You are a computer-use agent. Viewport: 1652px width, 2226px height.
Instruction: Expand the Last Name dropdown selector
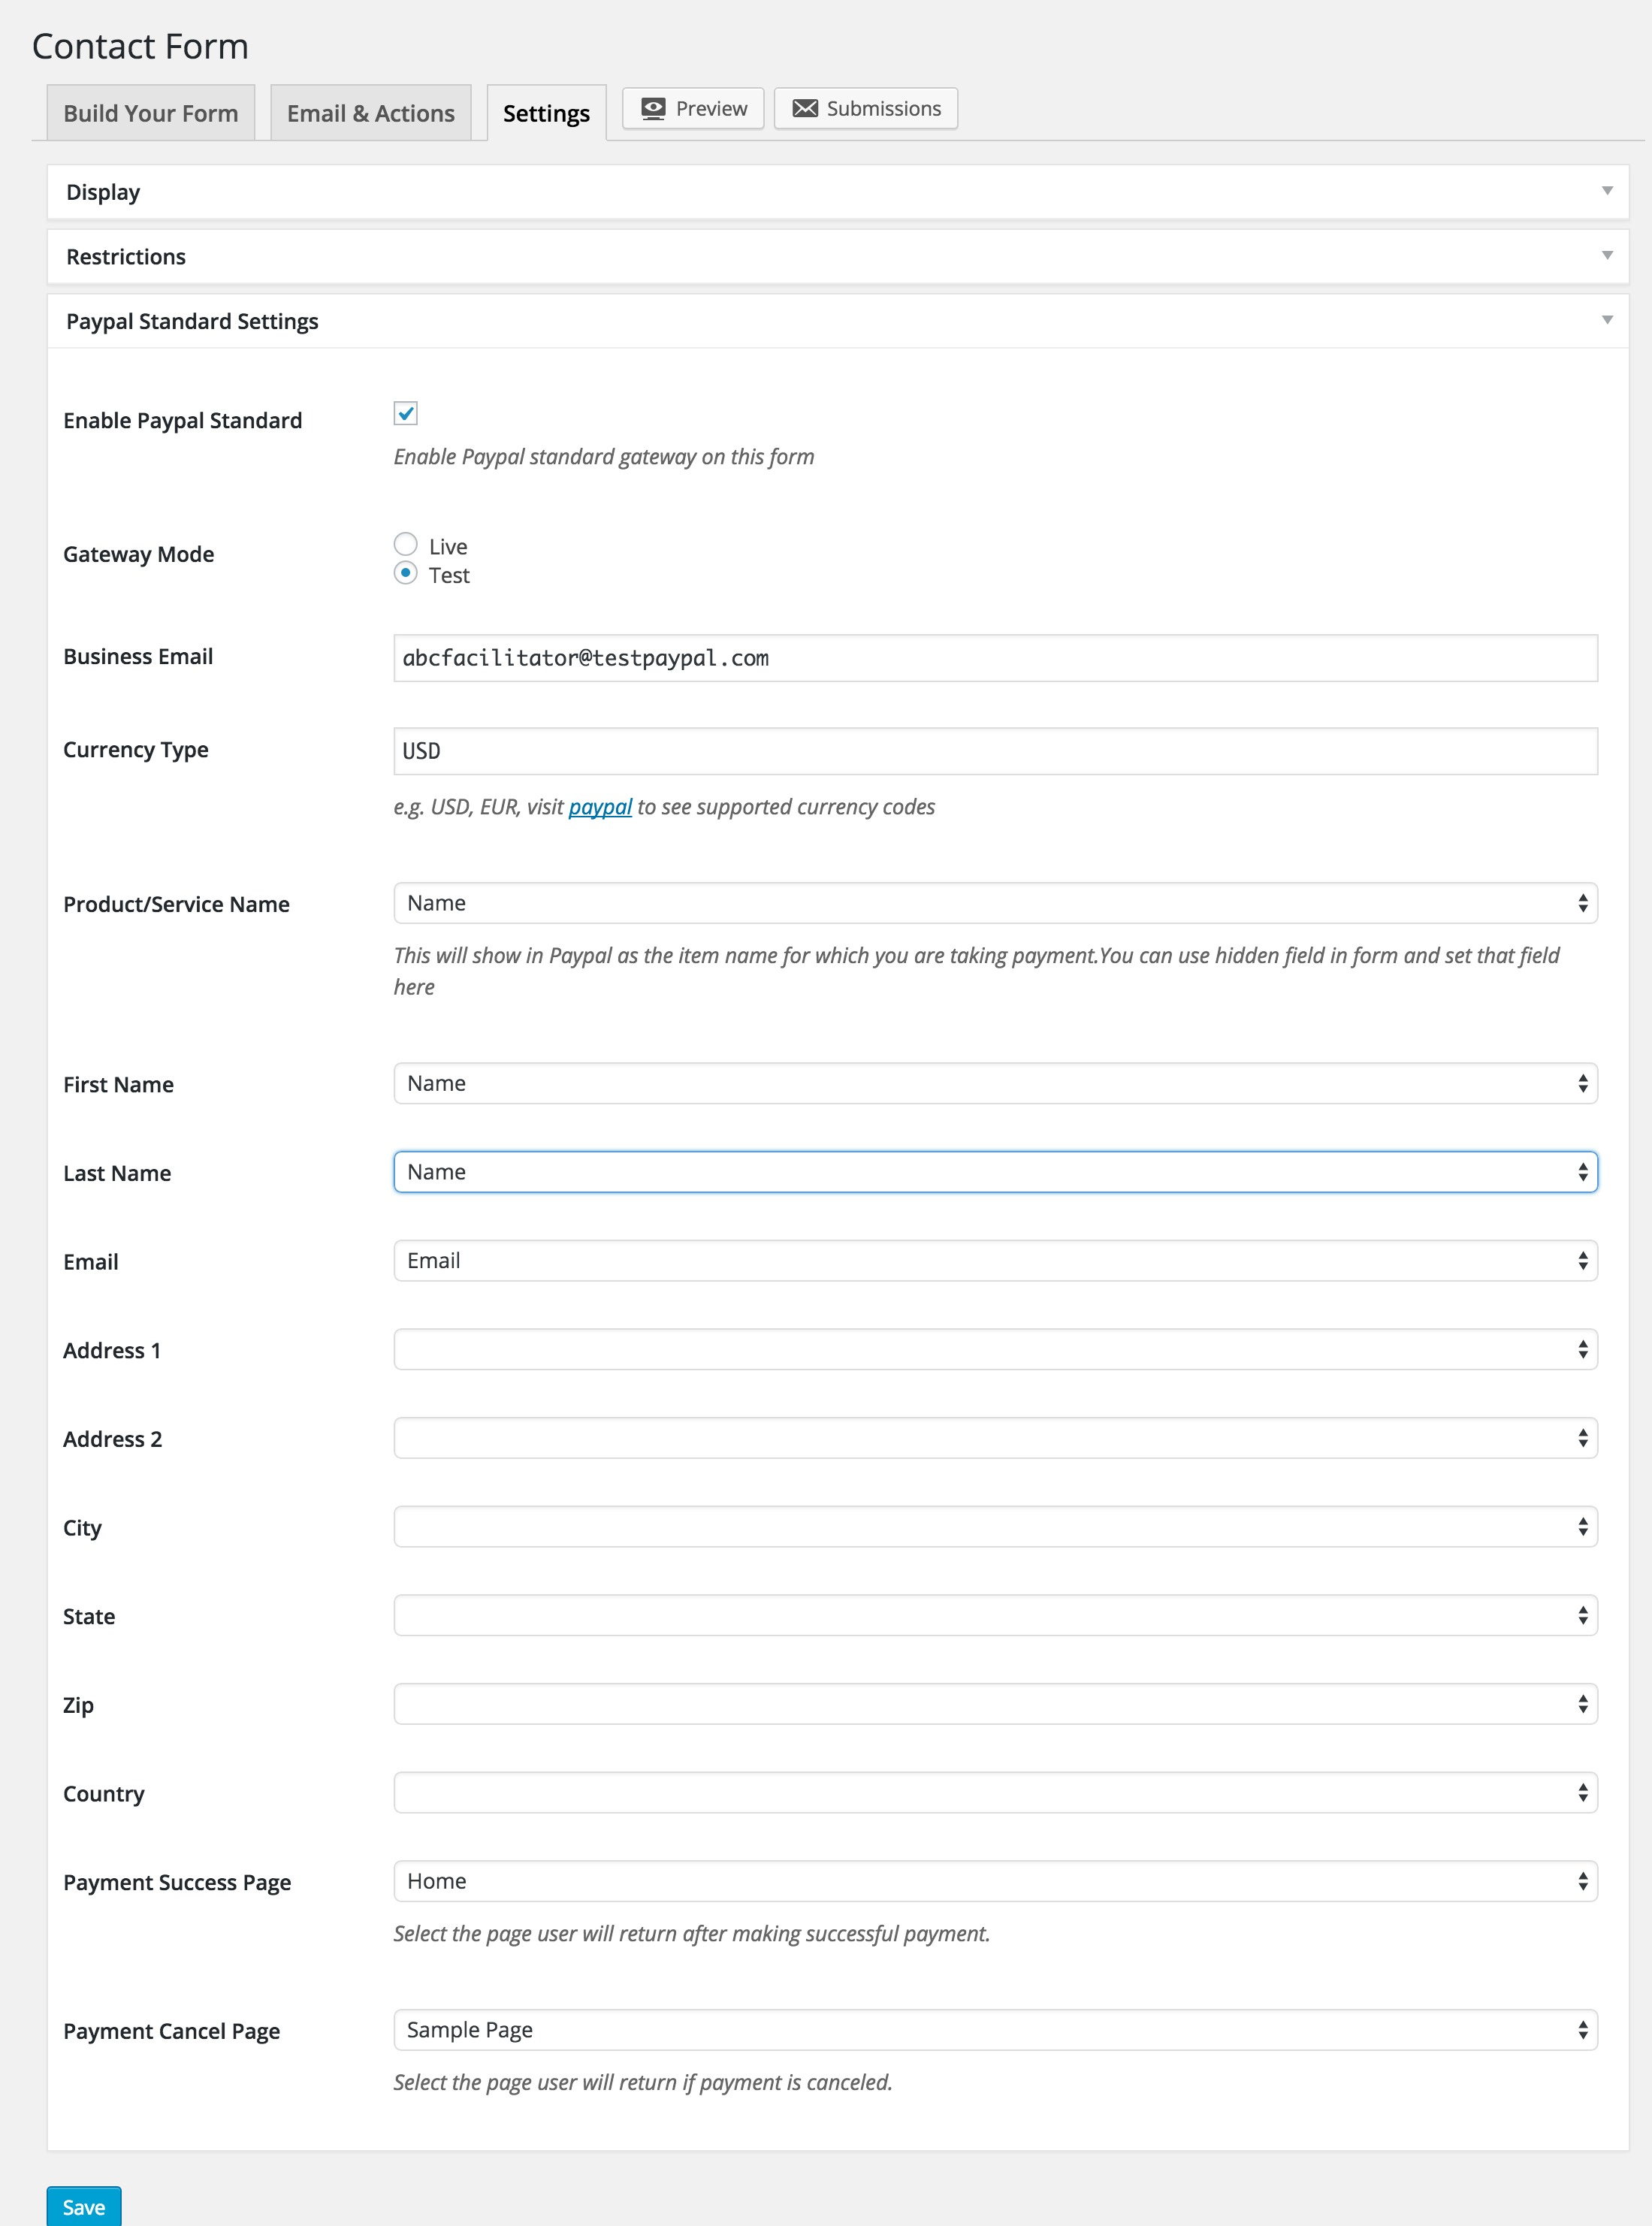(x=995, y=1171)
